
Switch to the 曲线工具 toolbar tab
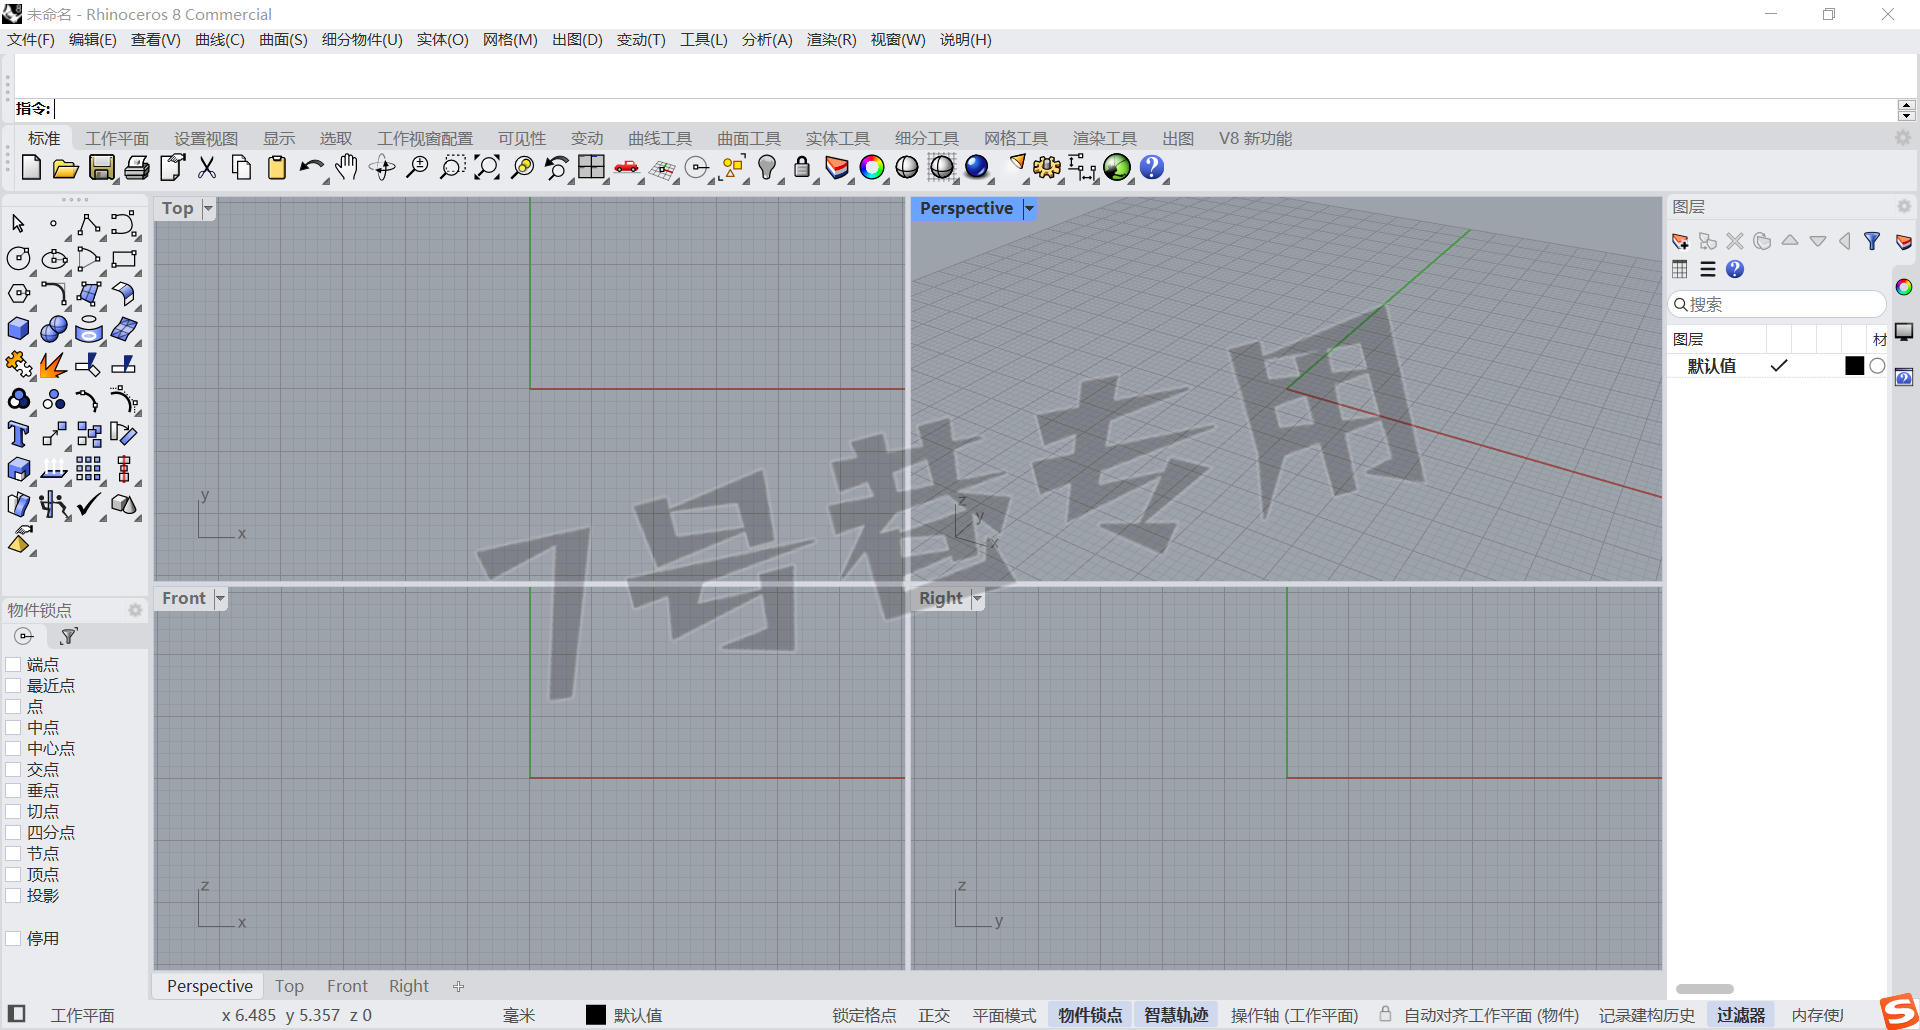click(660, 139)
